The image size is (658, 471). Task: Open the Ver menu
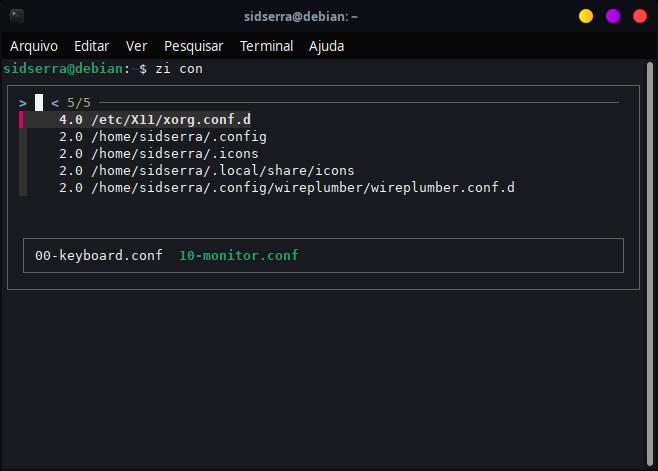coord(137,46)
